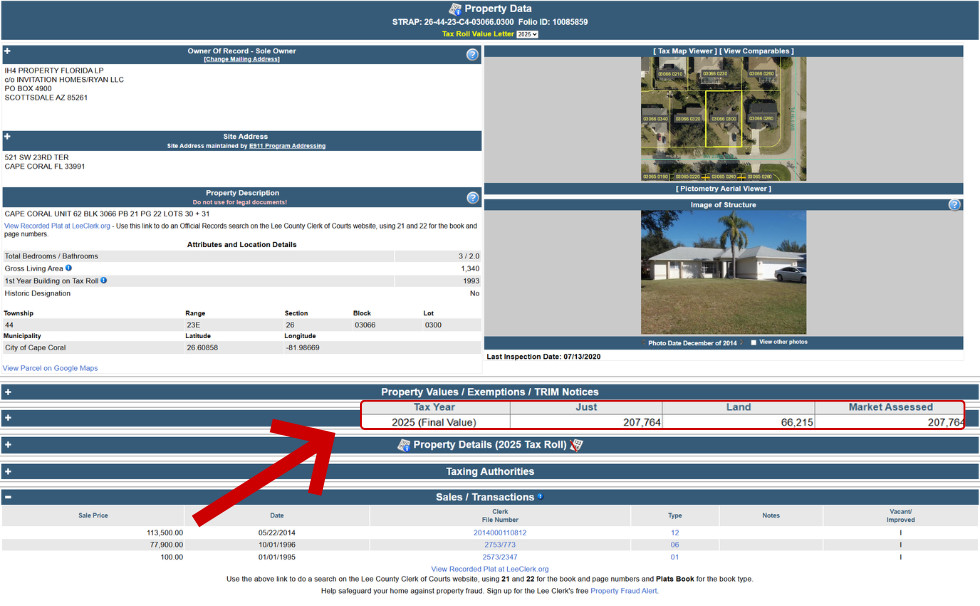This screenshot has height=606, width=980.
Task: Click help icon in Property Description header
Action: point(472,198)
